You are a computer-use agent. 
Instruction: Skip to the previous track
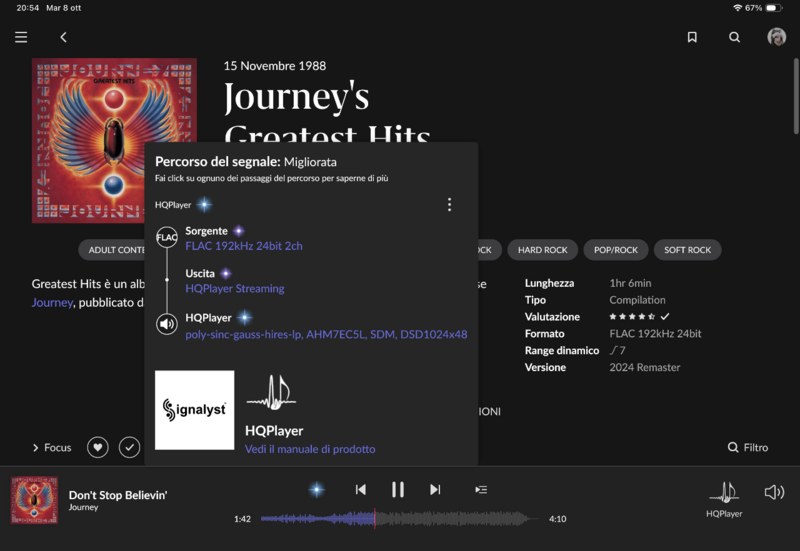(x=361, y=489)
